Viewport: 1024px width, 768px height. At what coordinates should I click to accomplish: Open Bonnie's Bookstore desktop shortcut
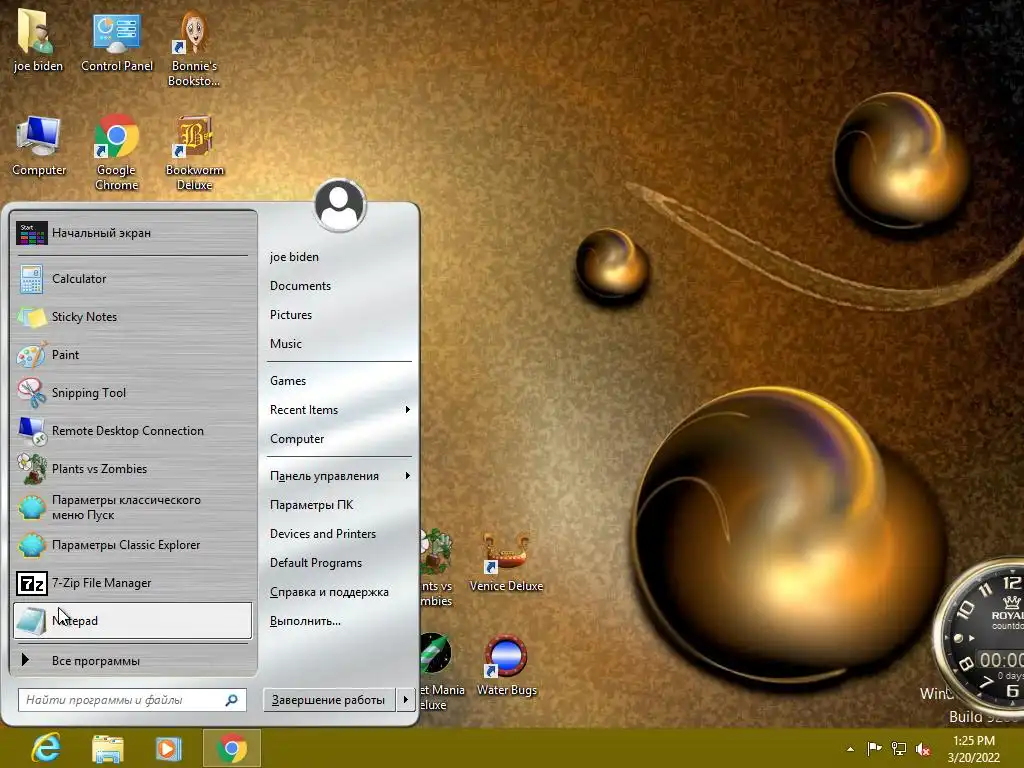click(x=194, y=47)
